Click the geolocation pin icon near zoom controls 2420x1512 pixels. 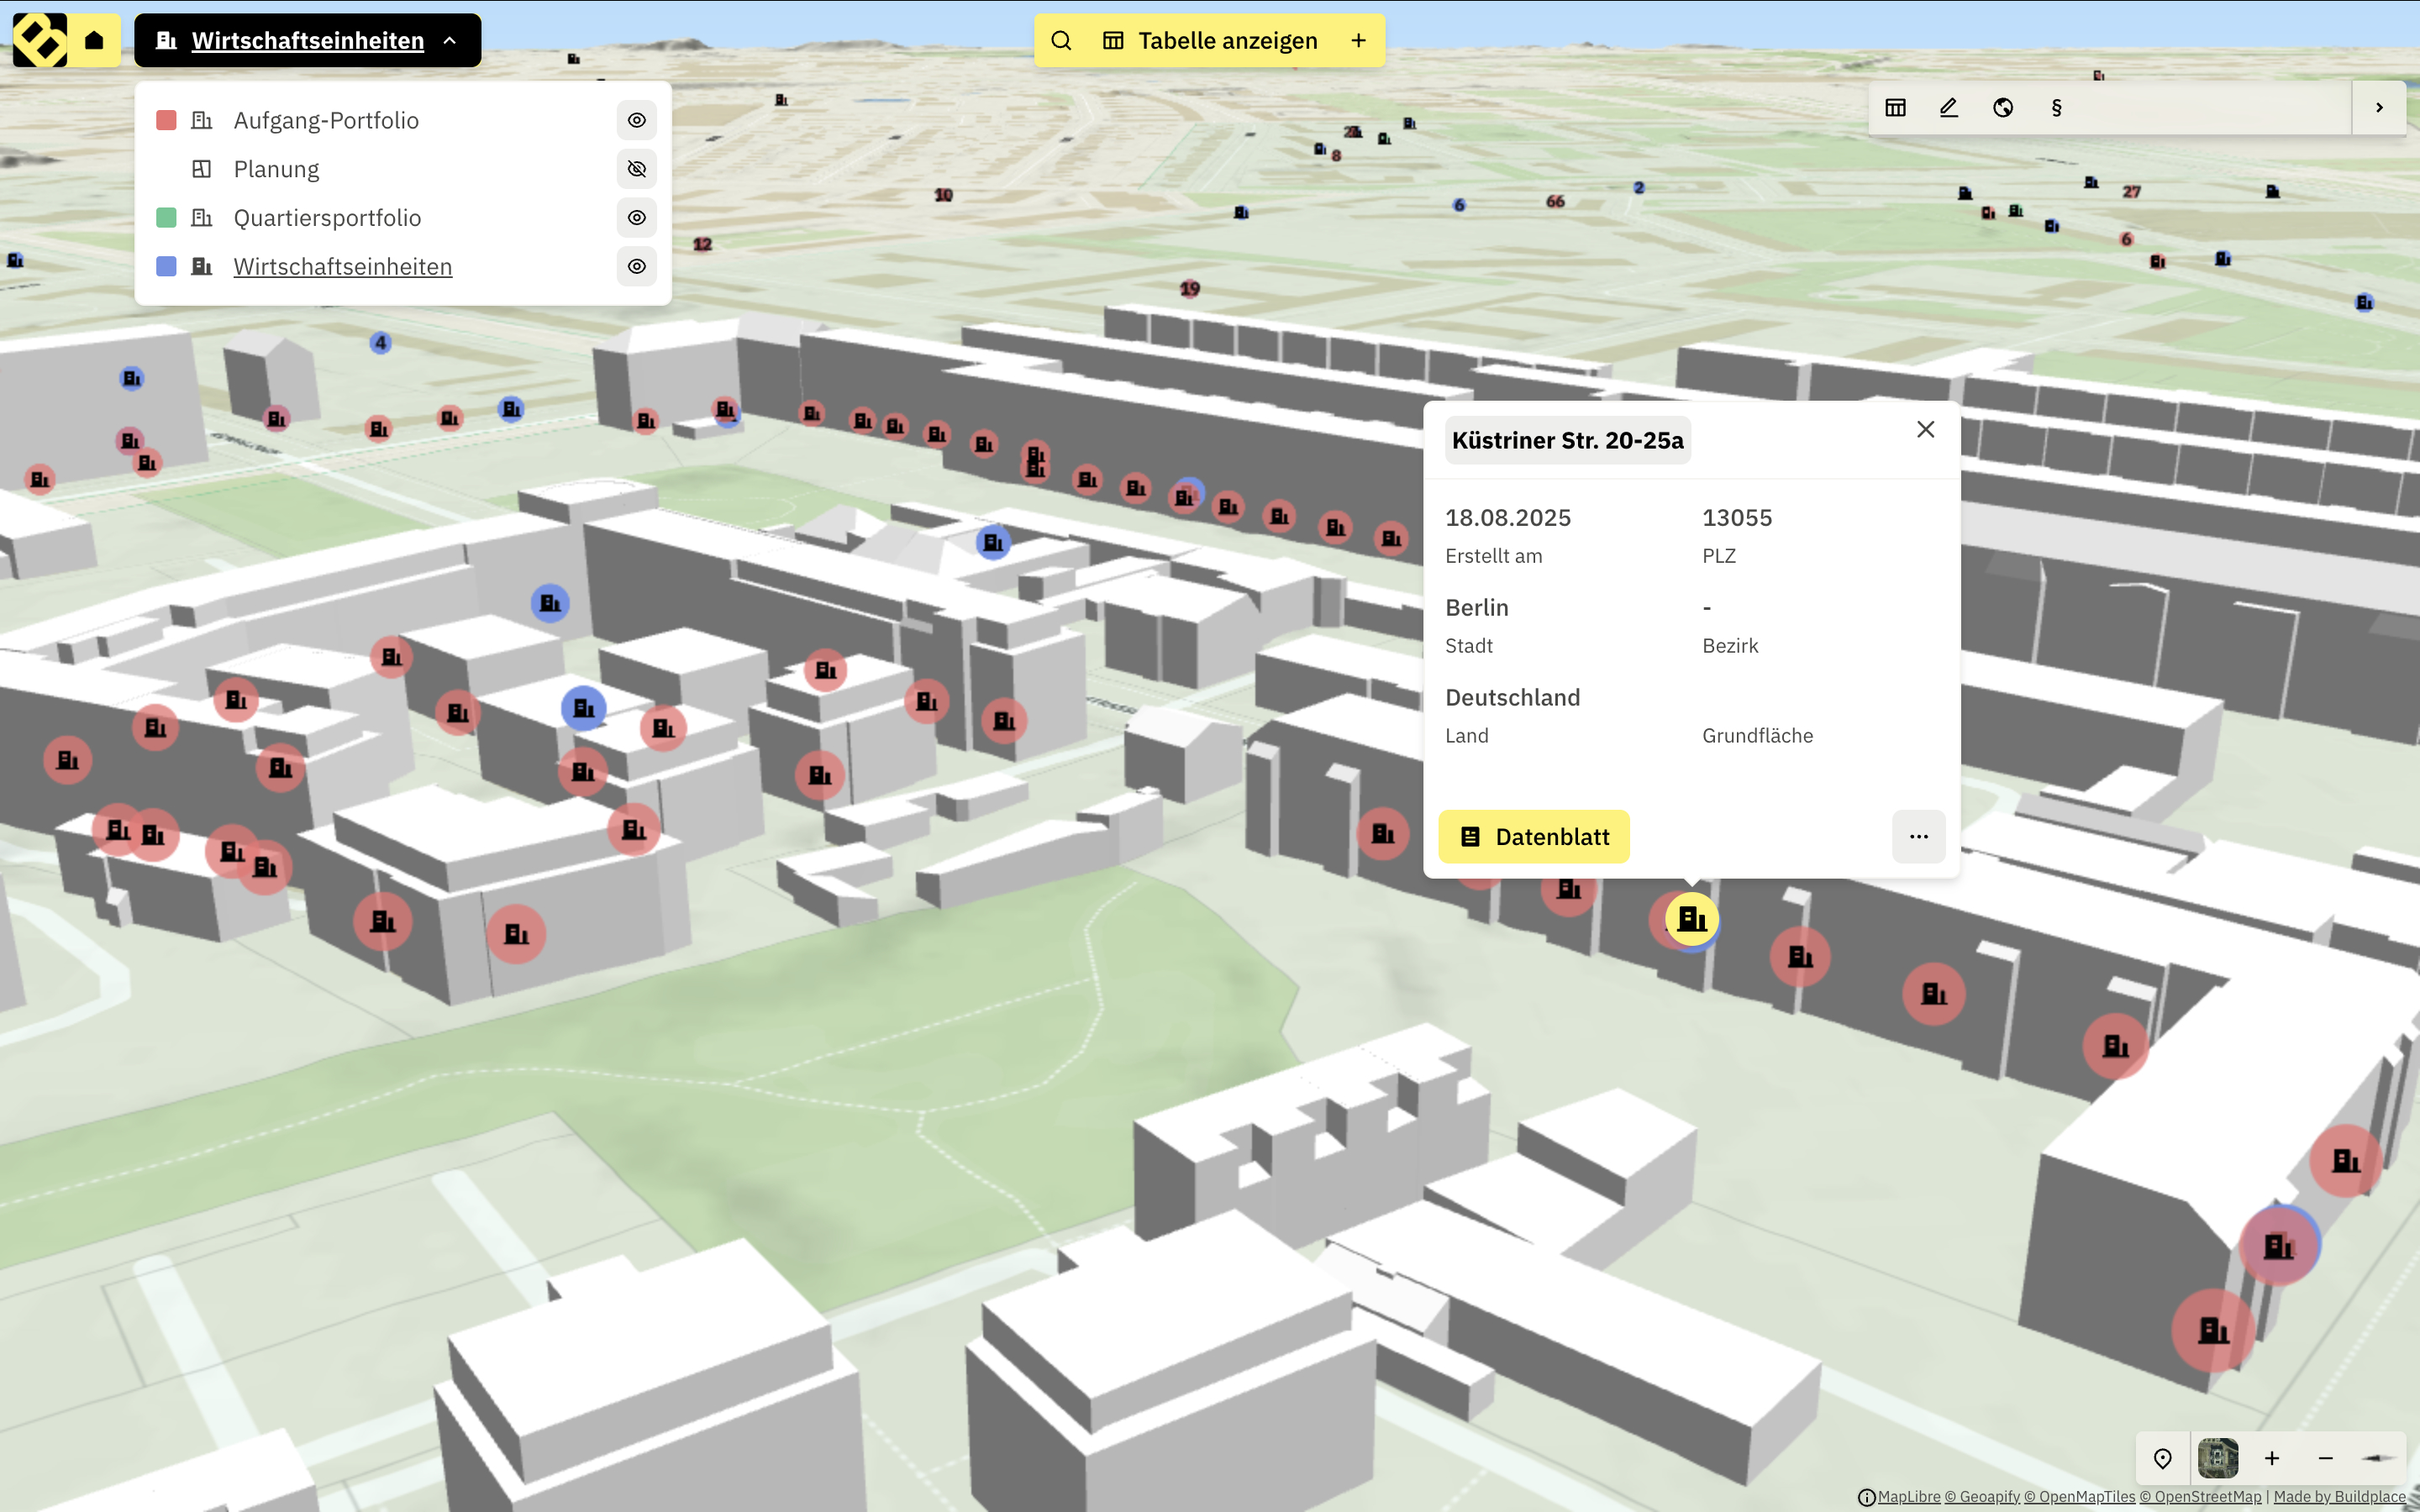[x=2163, y=1458]
